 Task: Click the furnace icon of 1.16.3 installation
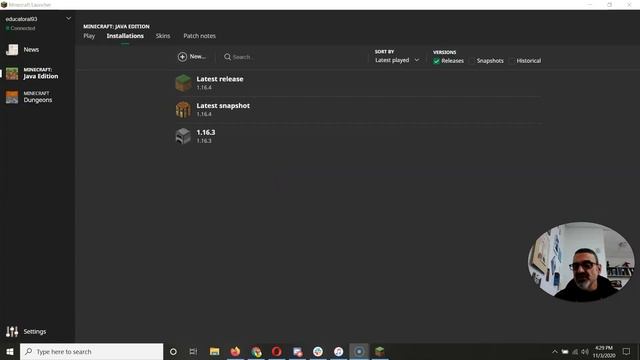click(183, 136)
